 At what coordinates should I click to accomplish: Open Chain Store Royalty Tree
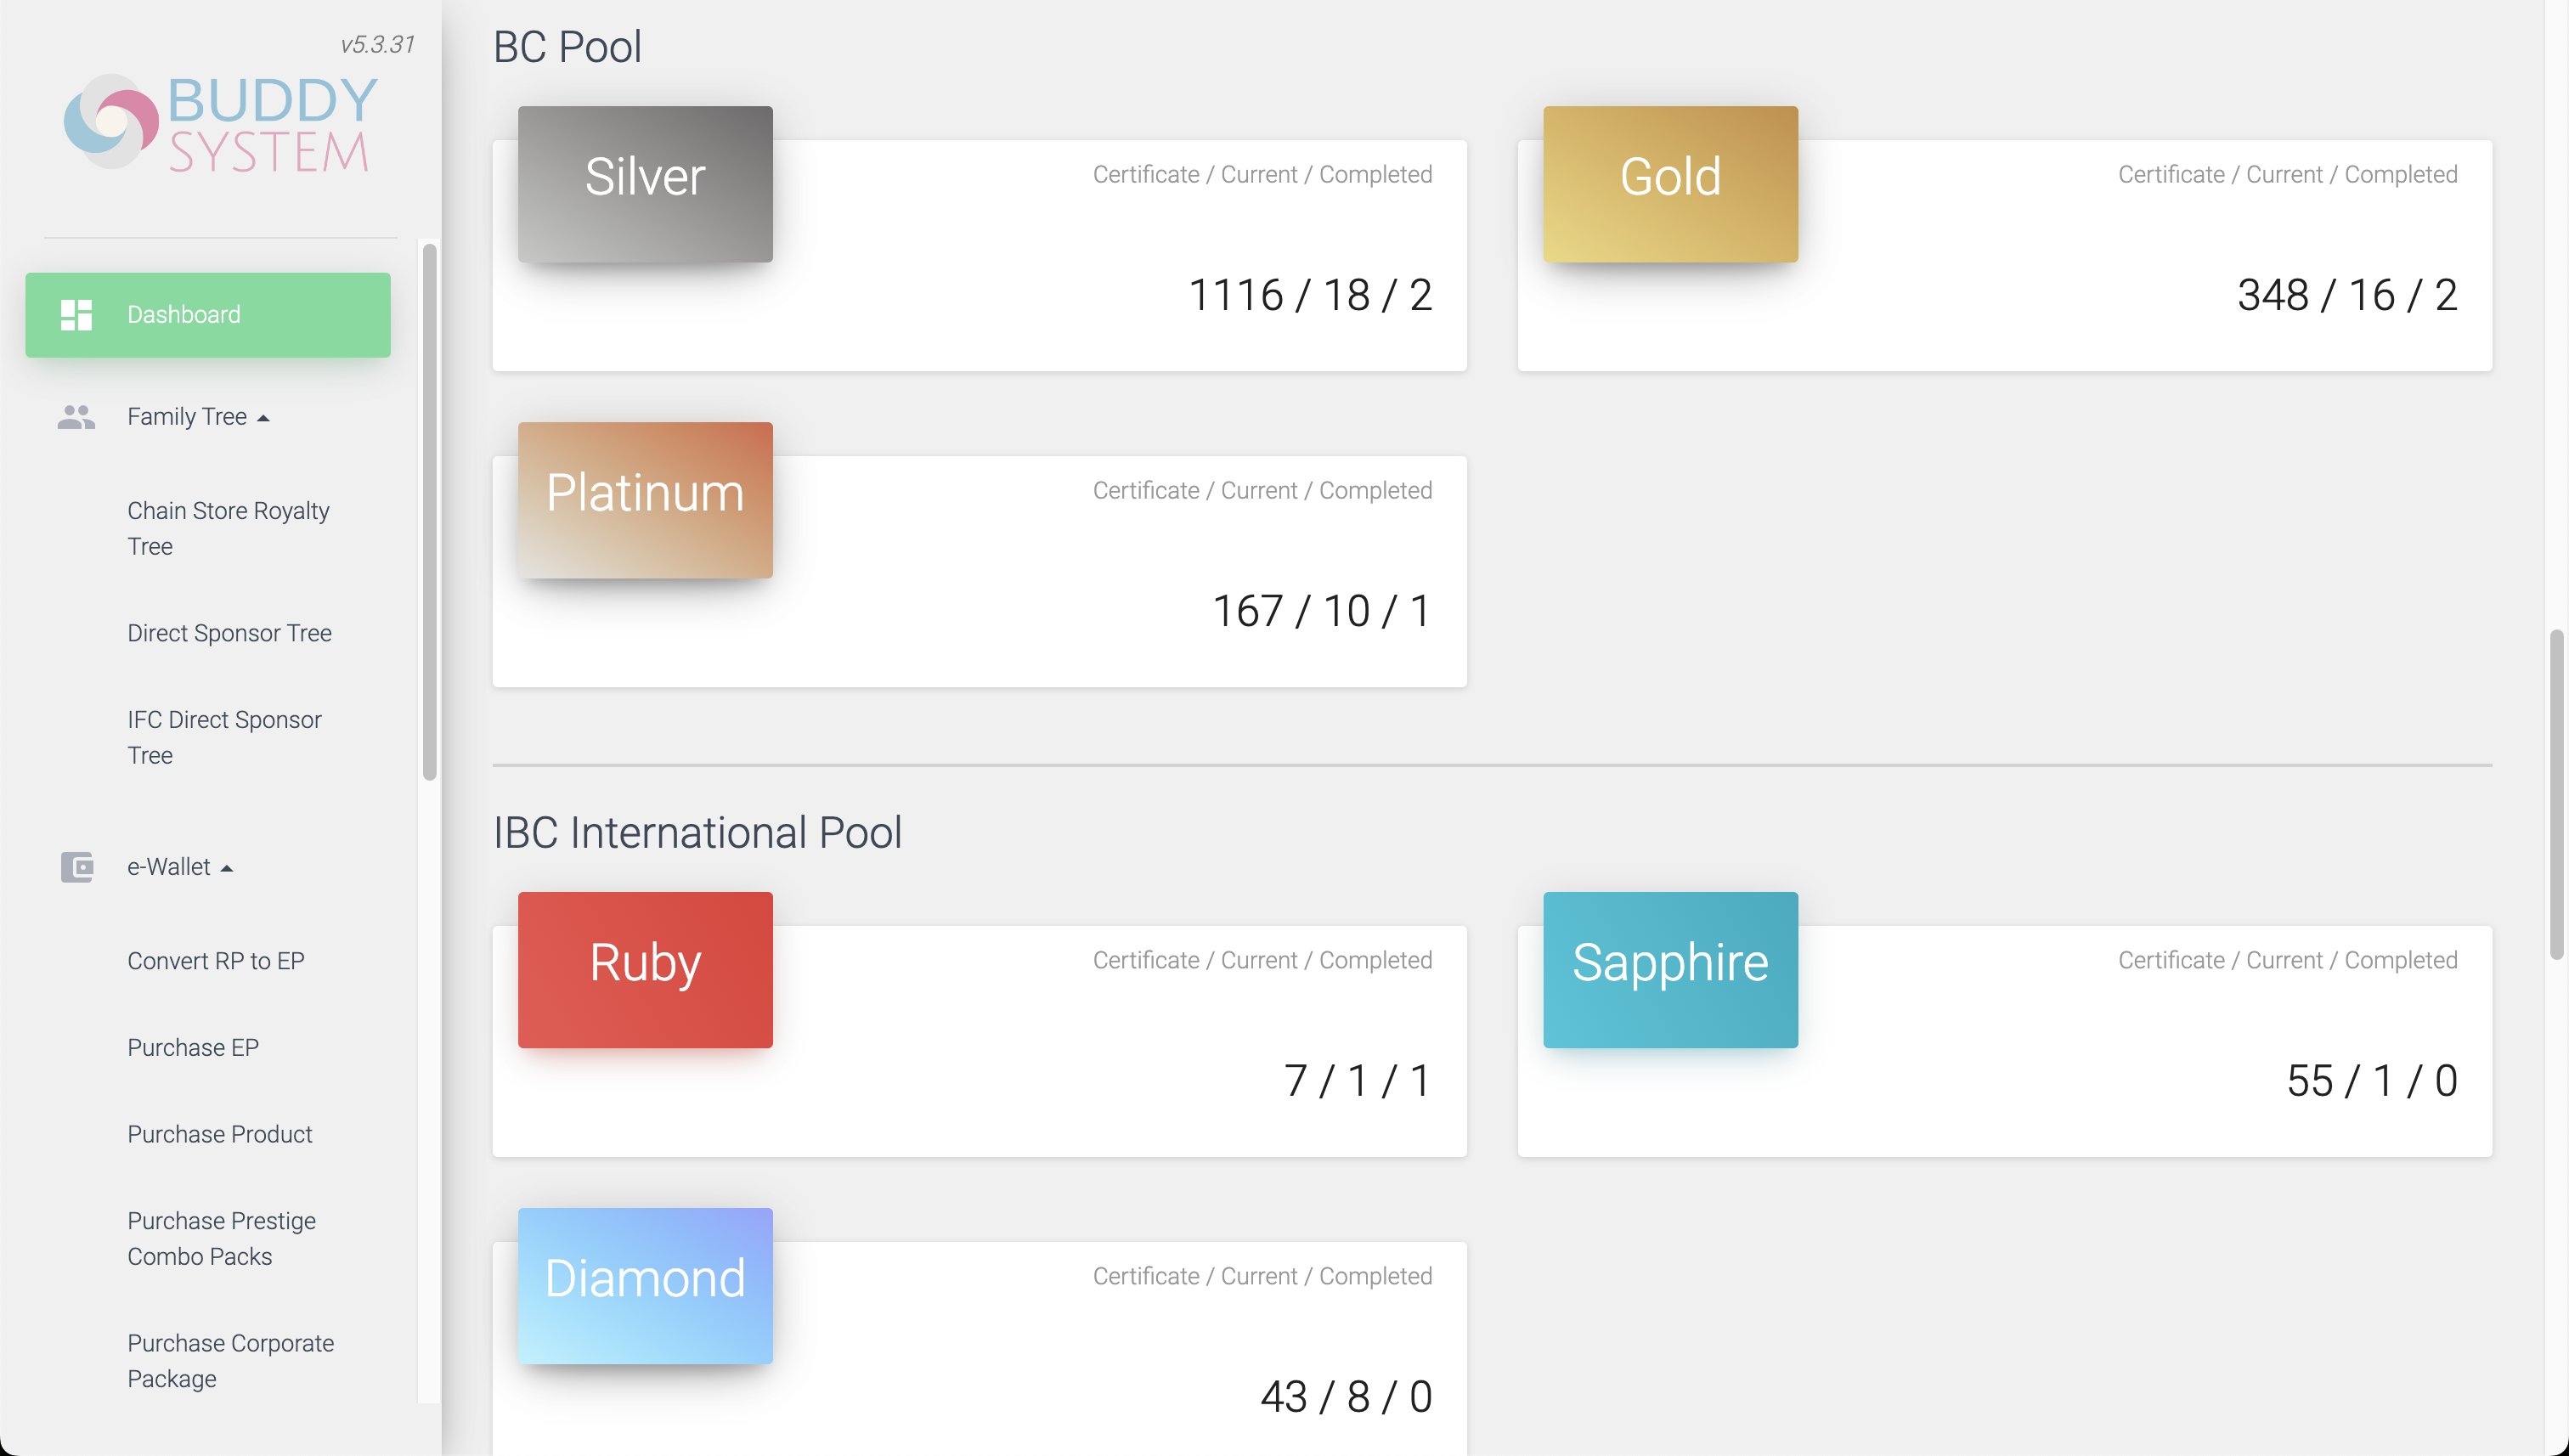click(228, 528)
